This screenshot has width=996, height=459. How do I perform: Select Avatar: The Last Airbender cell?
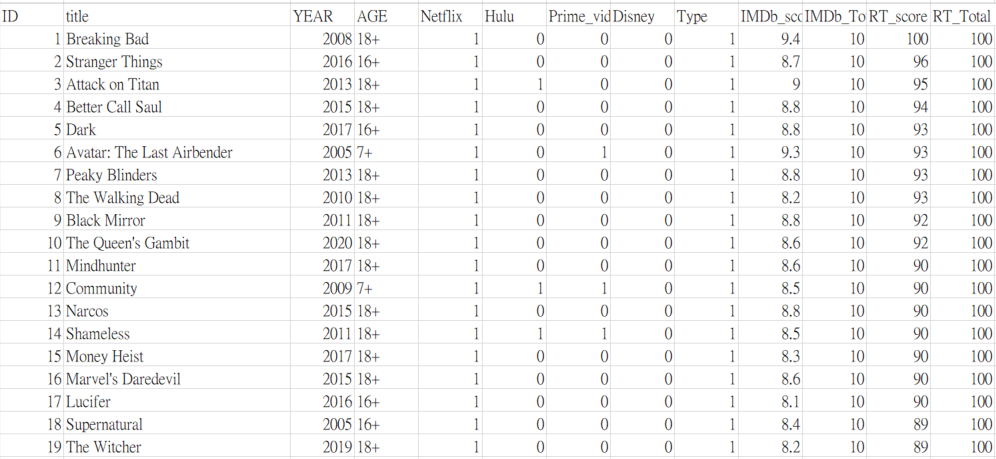177,152
